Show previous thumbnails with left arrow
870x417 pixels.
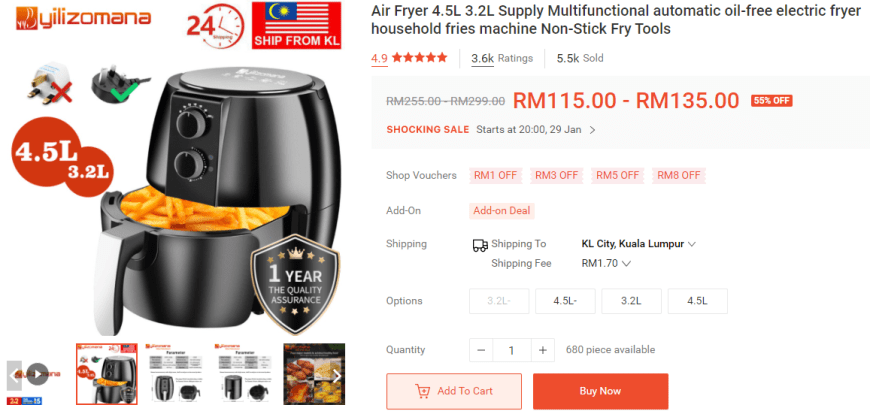click(x=12, y=376)
